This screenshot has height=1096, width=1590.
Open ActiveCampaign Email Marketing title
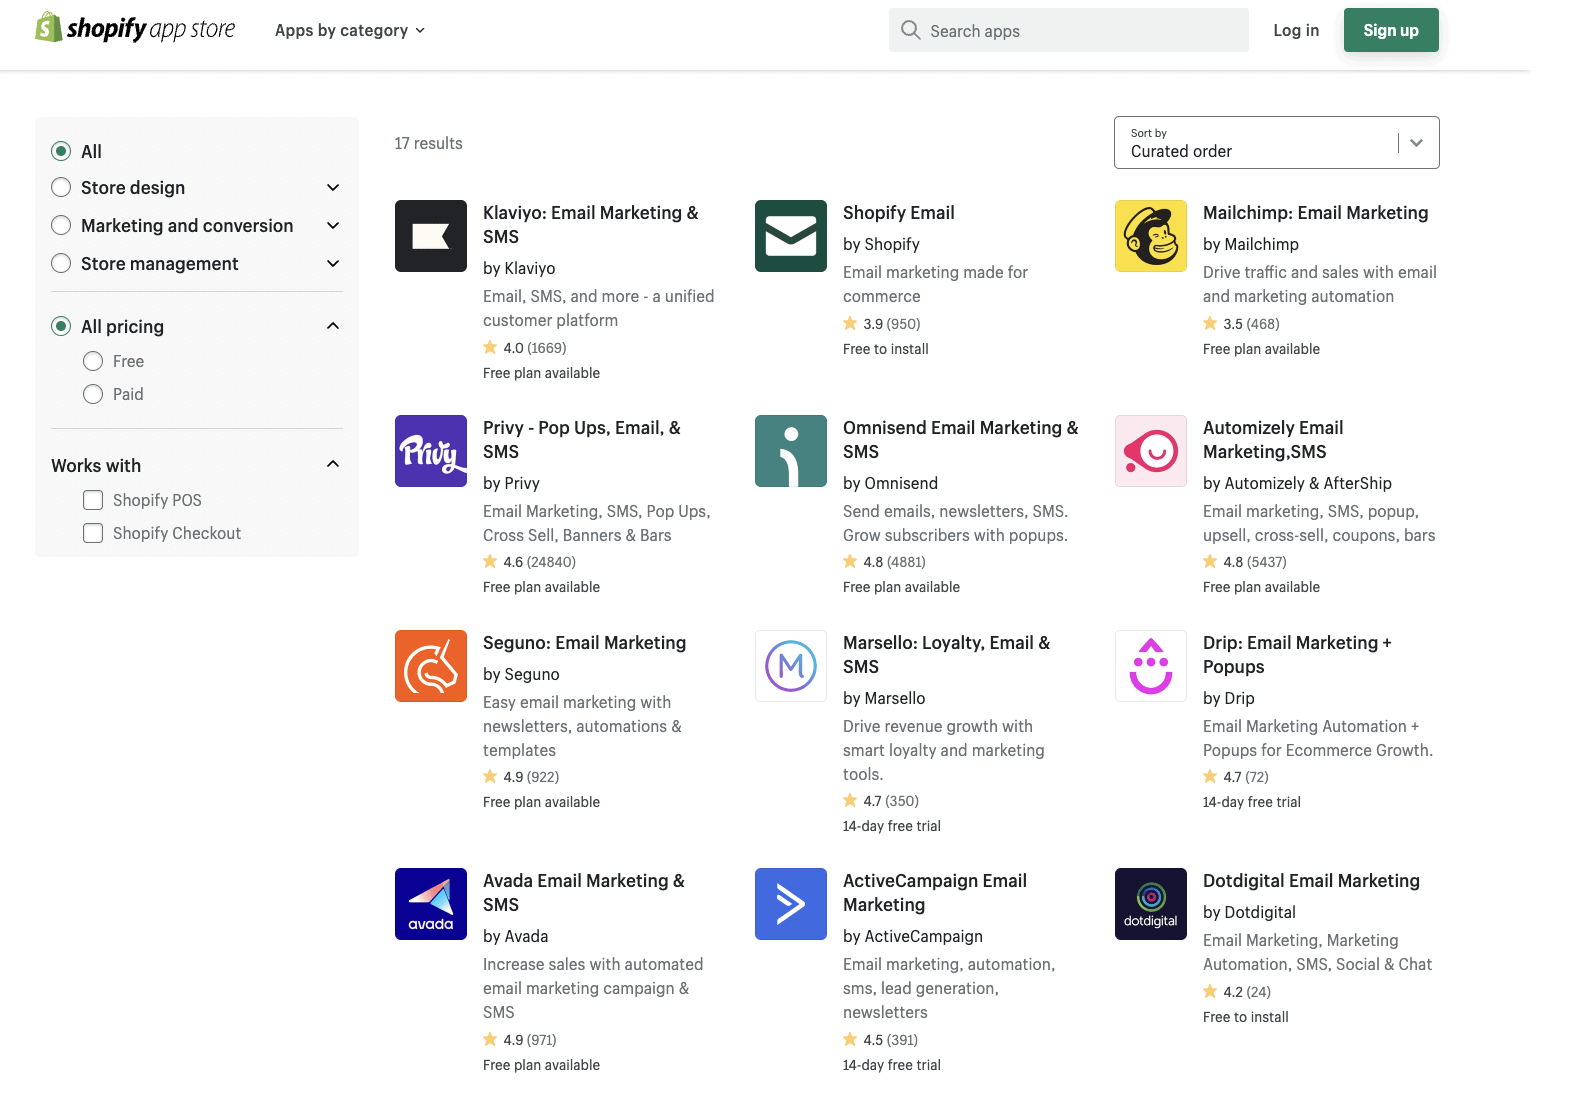(935, 893)
